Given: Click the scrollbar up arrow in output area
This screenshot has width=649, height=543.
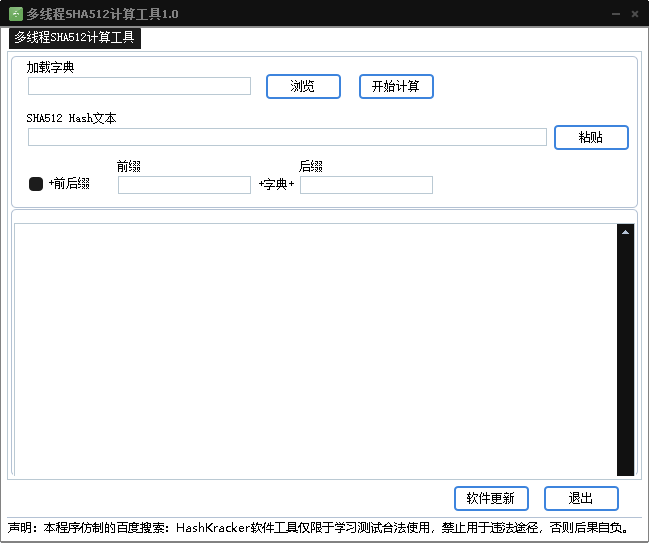Looking at the screenshot, I should [625, 232].
